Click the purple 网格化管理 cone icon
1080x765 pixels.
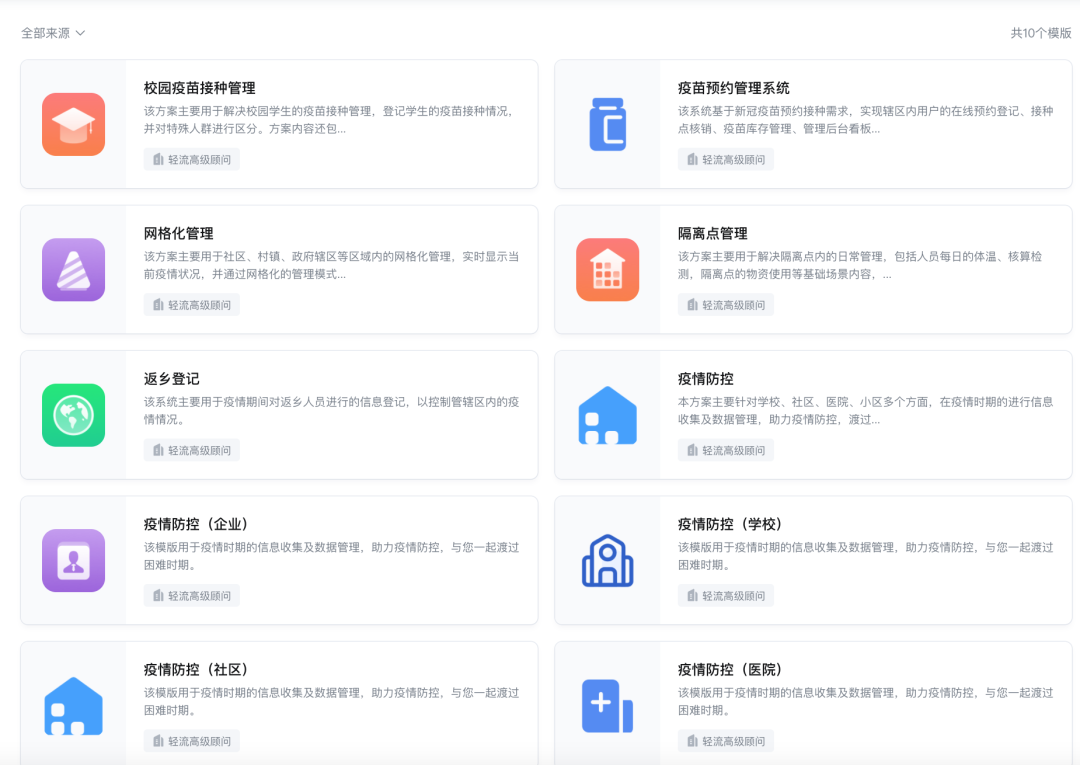pos(73,269)
